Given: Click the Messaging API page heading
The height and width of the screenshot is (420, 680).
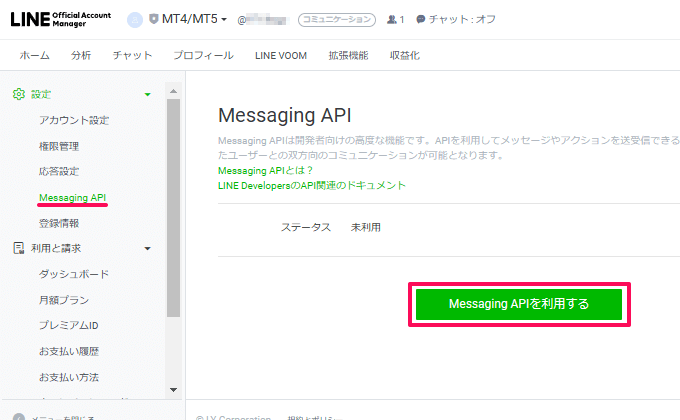Looking at the screenshot, I should [x=284, y=115].
